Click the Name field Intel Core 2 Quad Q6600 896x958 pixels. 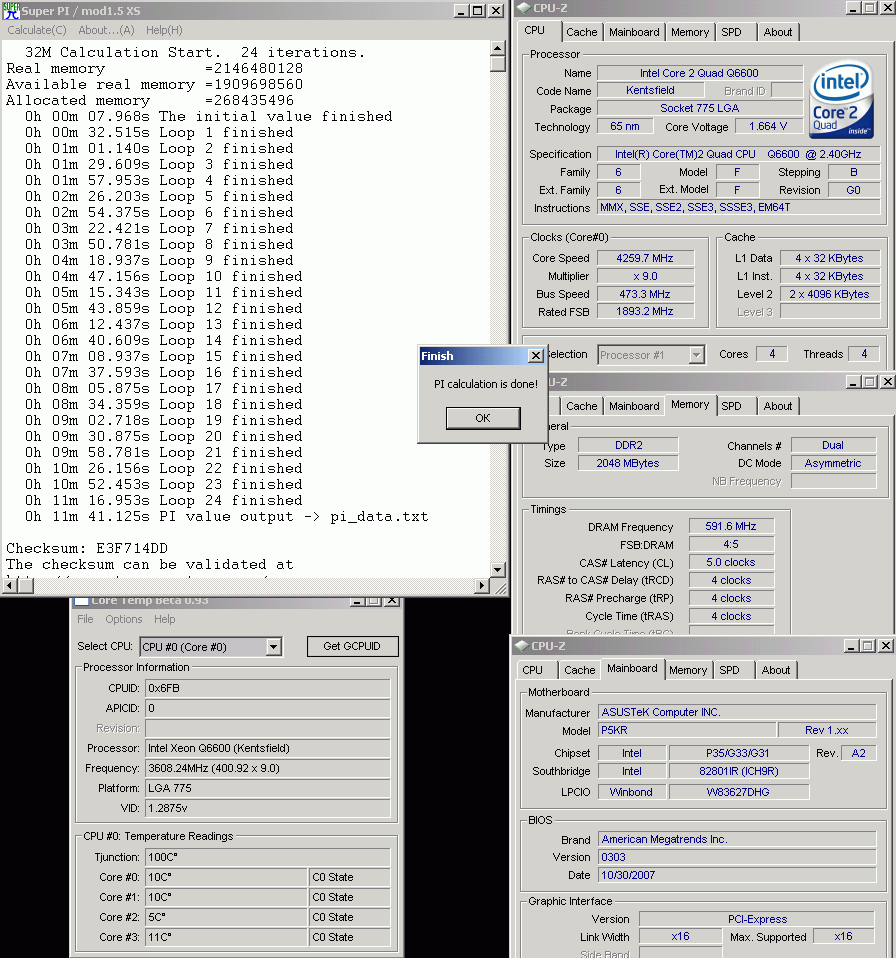click(x=699, y=73)
